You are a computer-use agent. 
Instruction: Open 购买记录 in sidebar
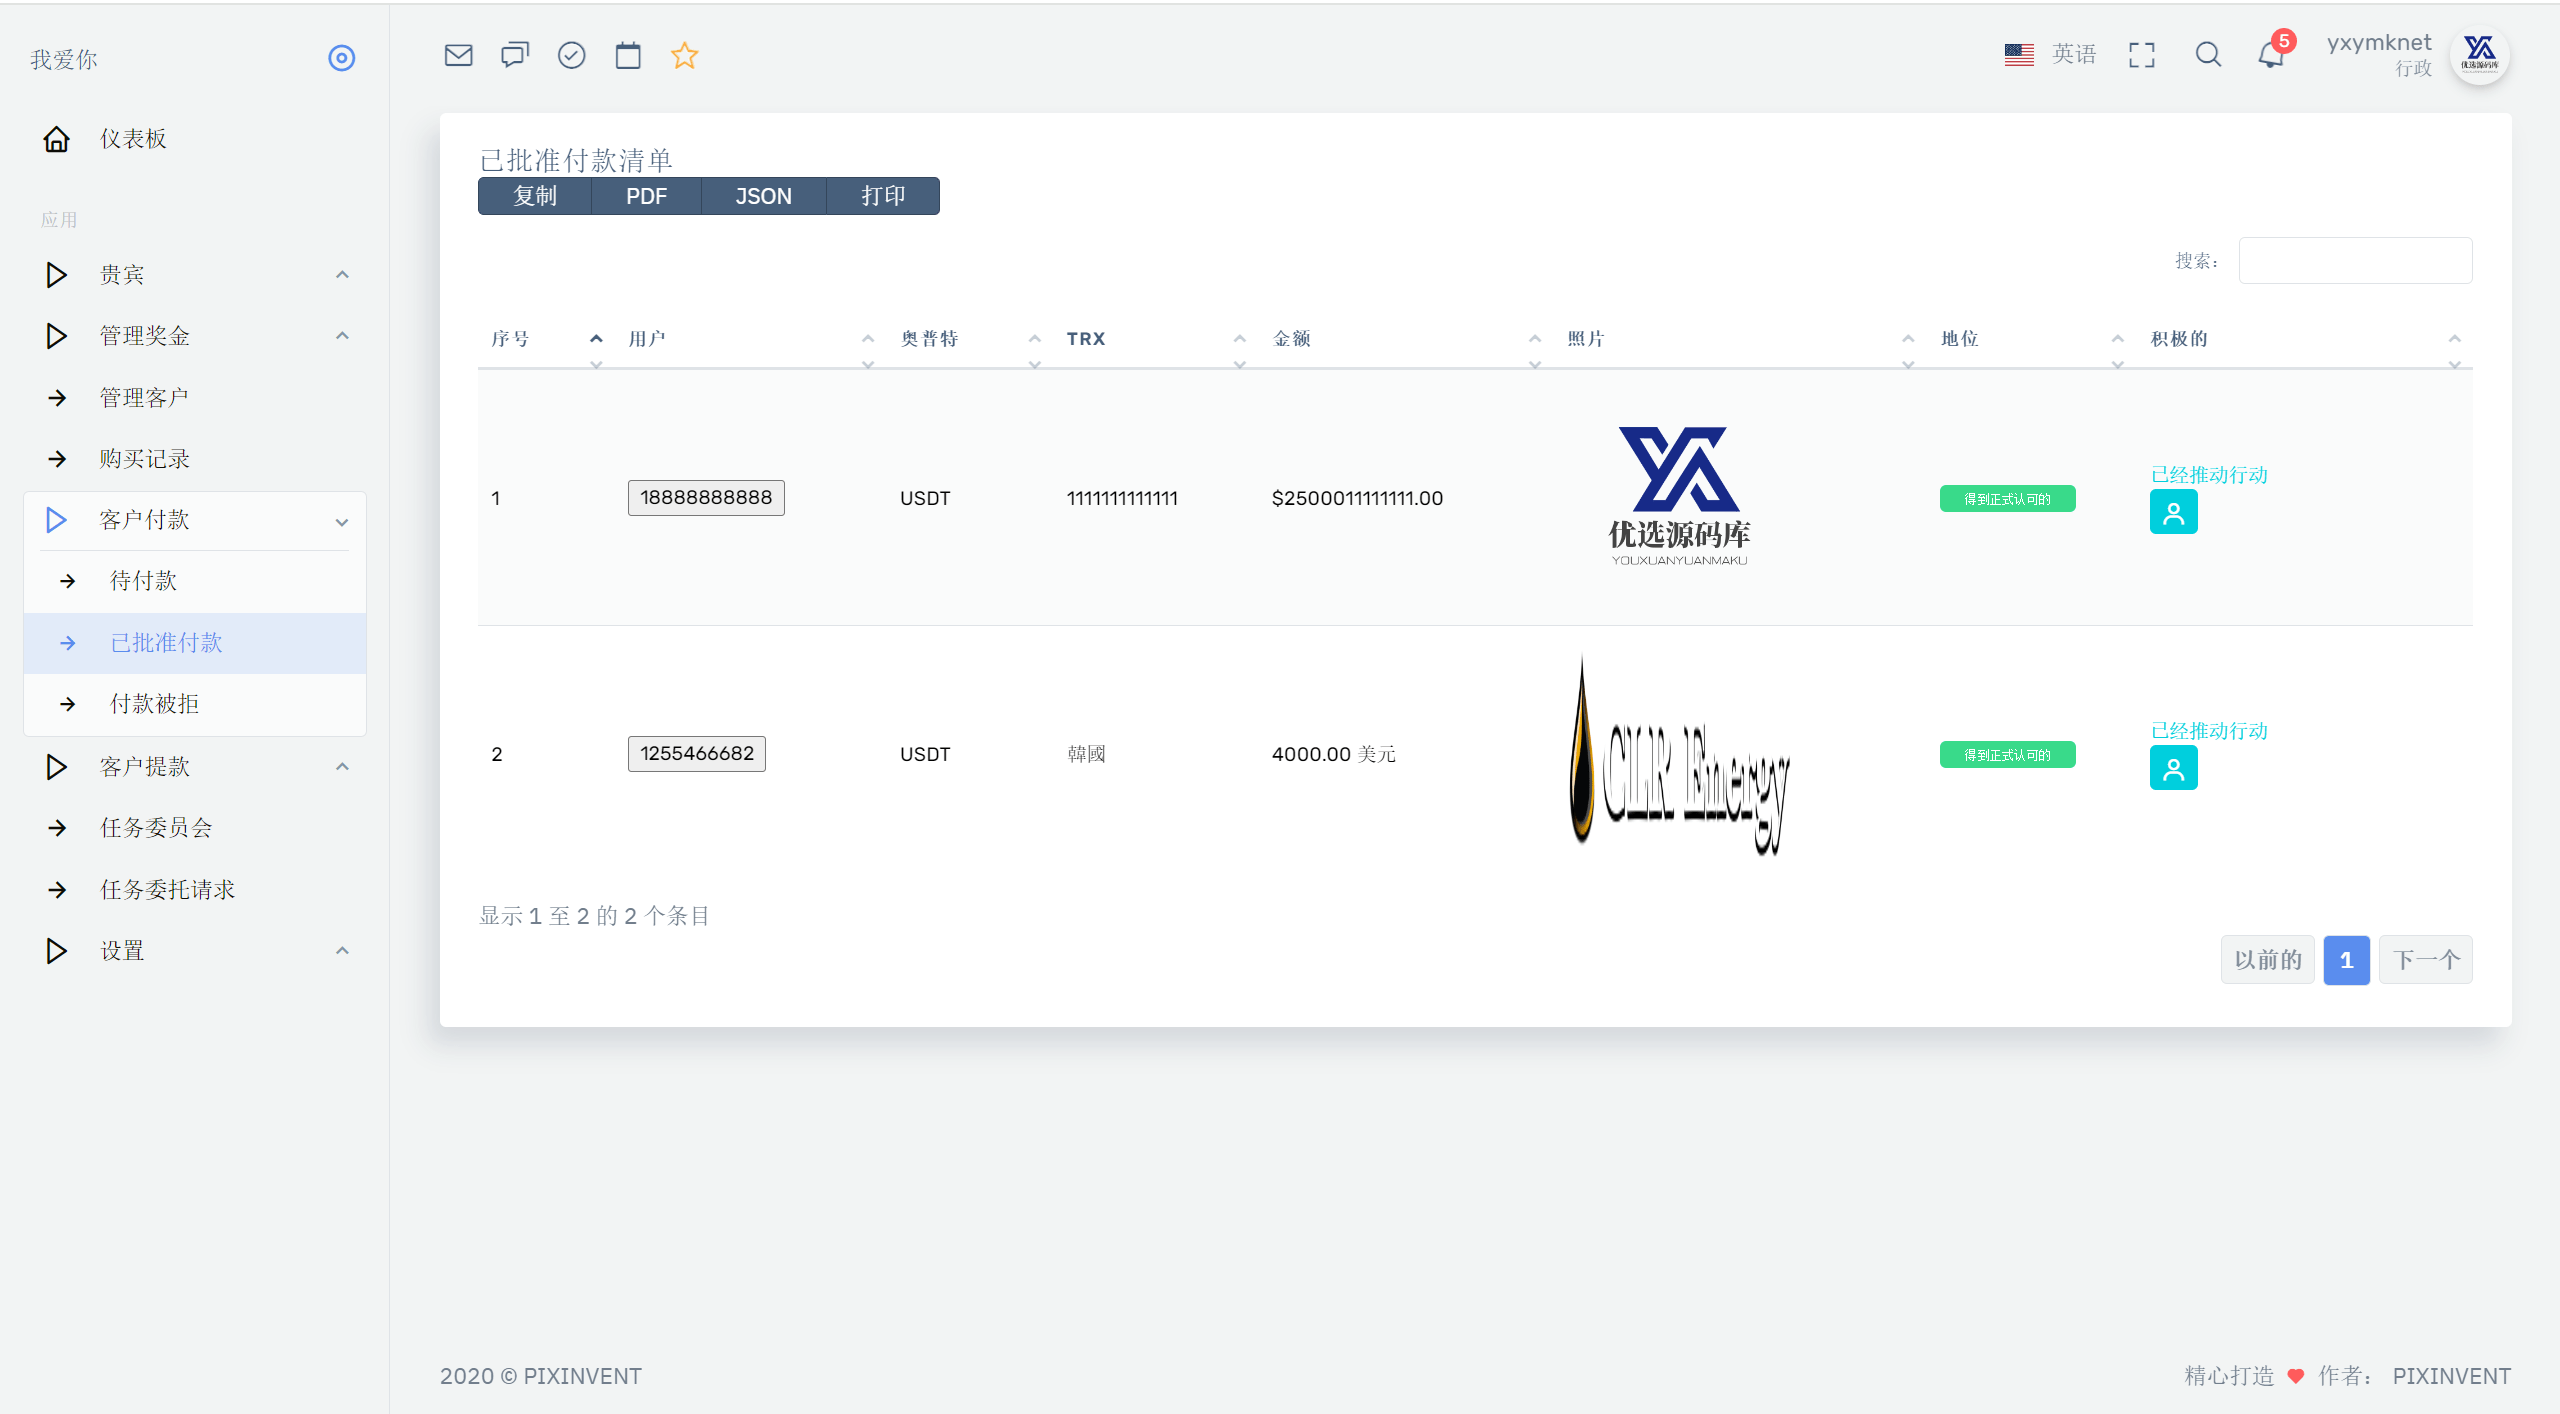[x=195, y=459]
